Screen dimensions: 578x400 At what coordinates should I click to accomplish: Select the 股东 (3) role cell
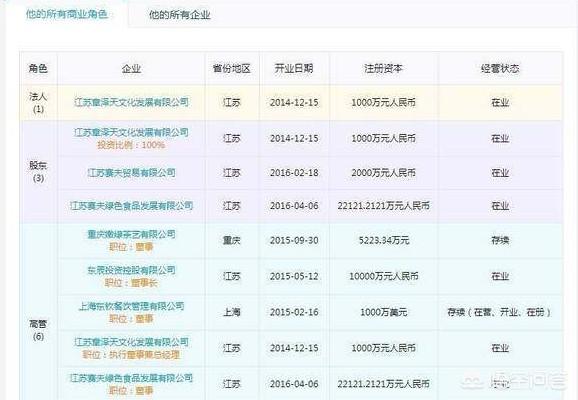[38, 172]
